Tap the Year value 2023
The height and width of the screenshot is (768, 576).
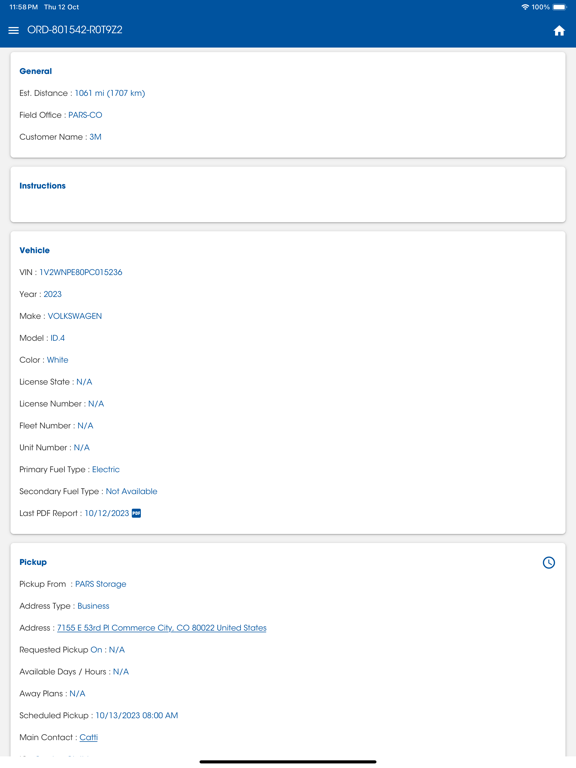(x=52, y=294)
